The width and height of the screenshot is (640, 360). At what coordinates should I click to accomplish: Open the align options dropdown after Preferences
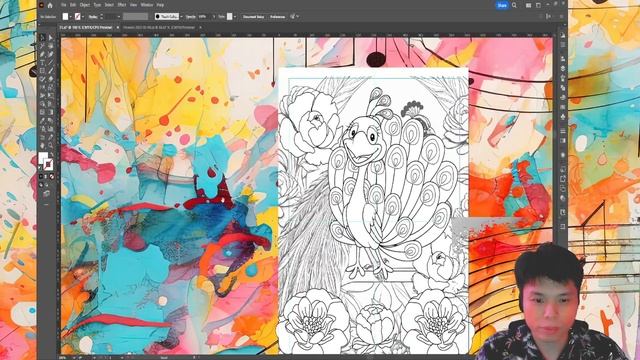[x=298, y=17]
